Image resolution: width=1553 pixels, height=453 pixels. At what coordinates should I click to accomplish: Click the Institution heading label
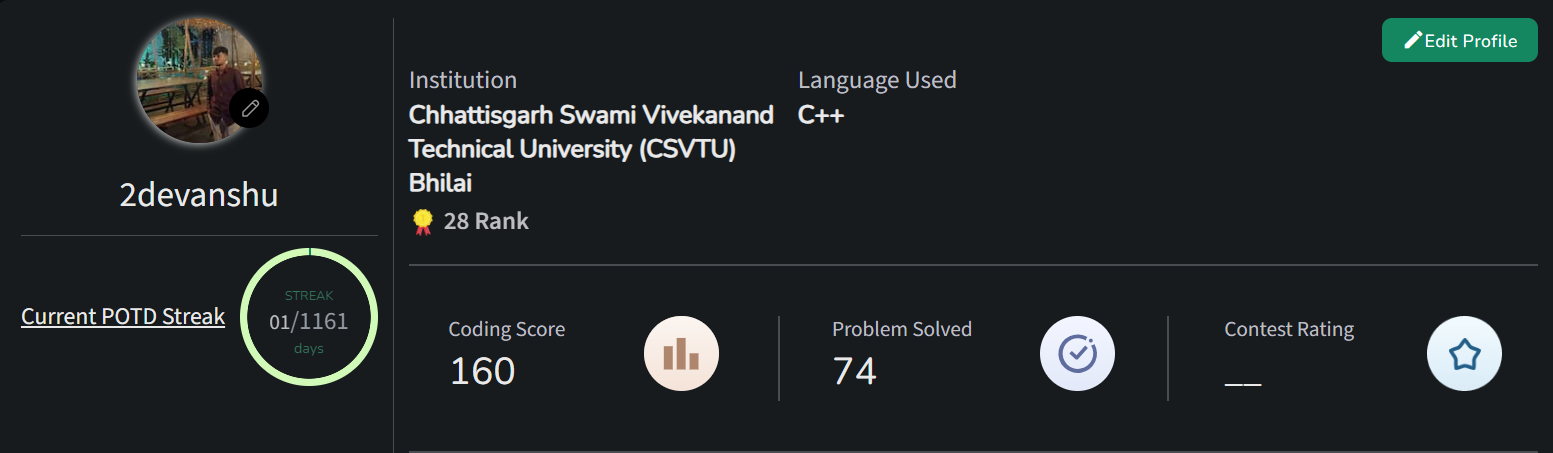coord(463,80)
